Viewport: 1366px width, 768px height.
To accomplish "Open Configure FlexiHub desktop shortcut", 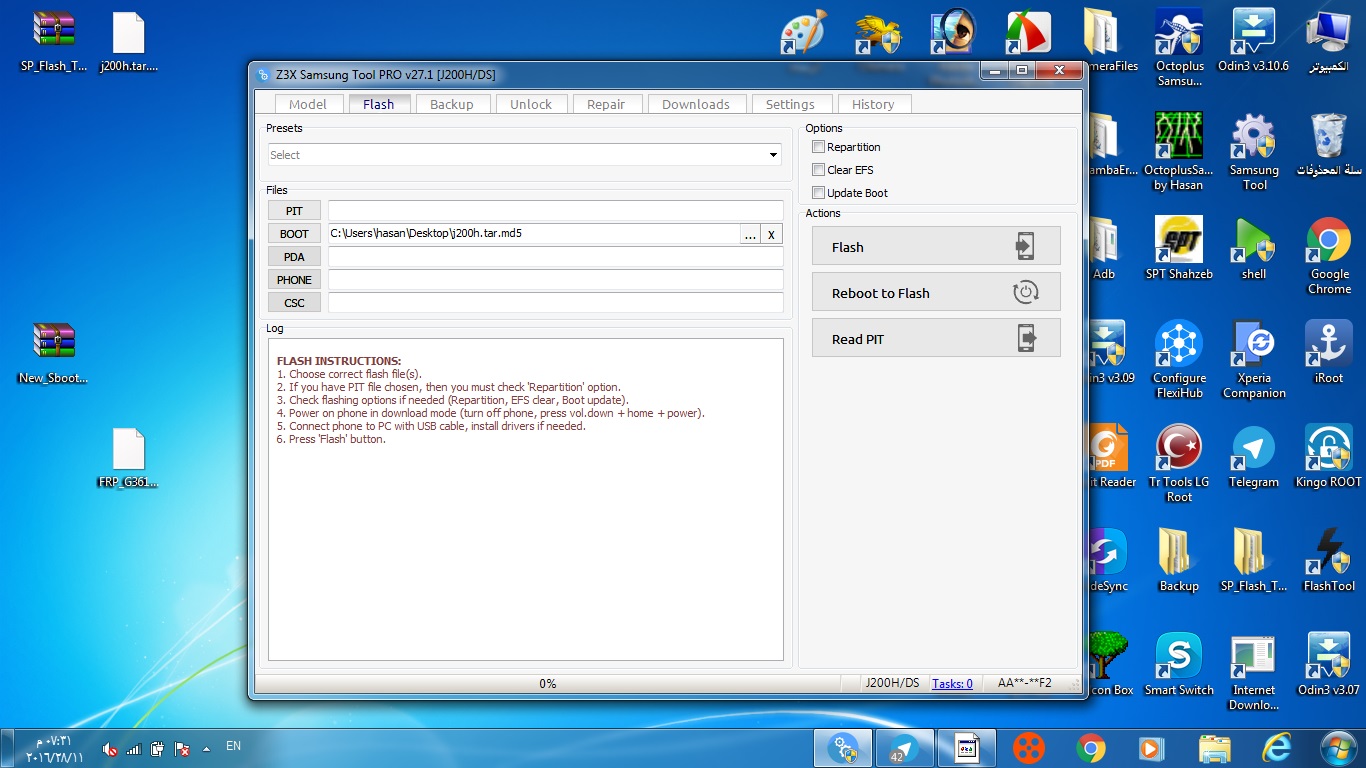I will (x=1179, y=360).
